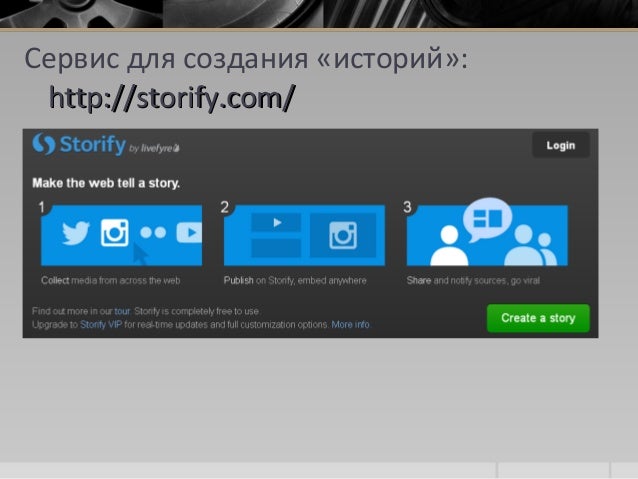638x479 pixels.
Task: Open the Storify VIP link
Action: tap(101, 325)
